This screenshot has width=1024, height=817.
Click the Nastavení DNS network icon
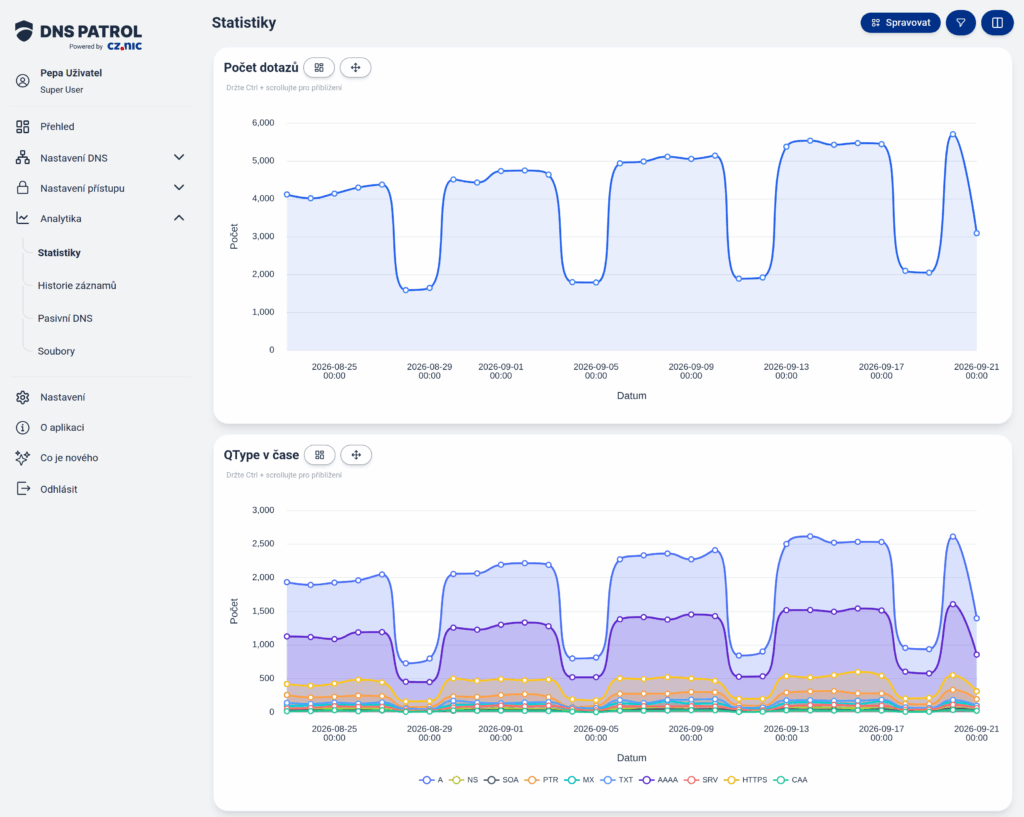point(23,157)
